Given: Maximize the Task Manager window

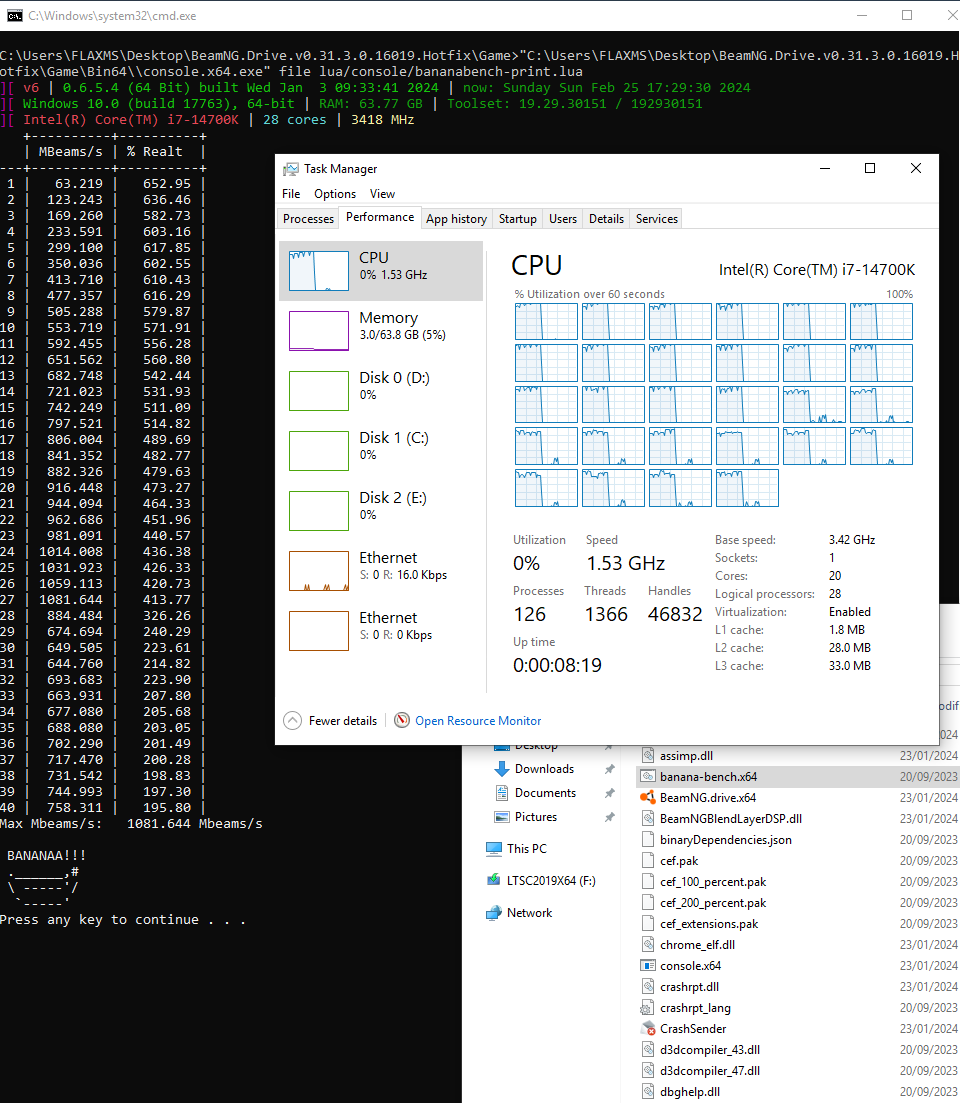Looking at the screenshot, I should (x=870, y=168).
